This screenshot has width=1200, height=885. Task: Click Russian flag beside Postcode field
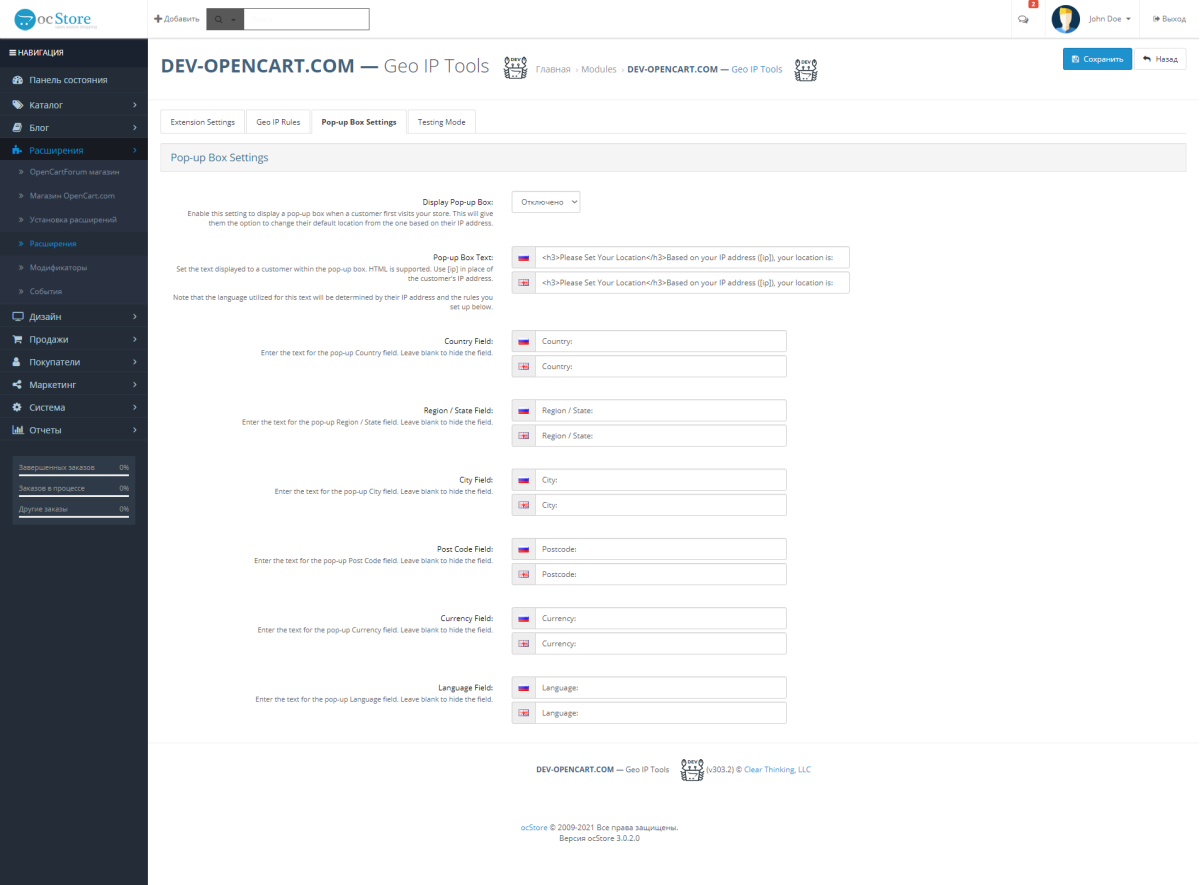[523, 549]
